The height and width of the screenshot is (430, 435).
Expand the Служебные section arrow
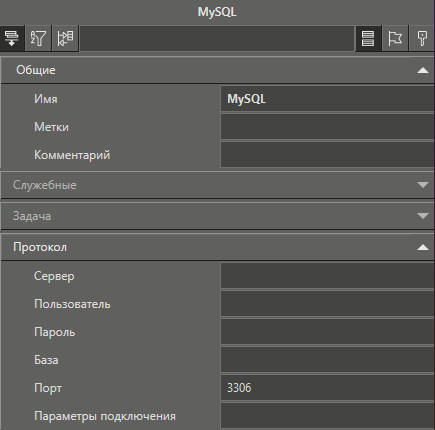pos(423,185)
